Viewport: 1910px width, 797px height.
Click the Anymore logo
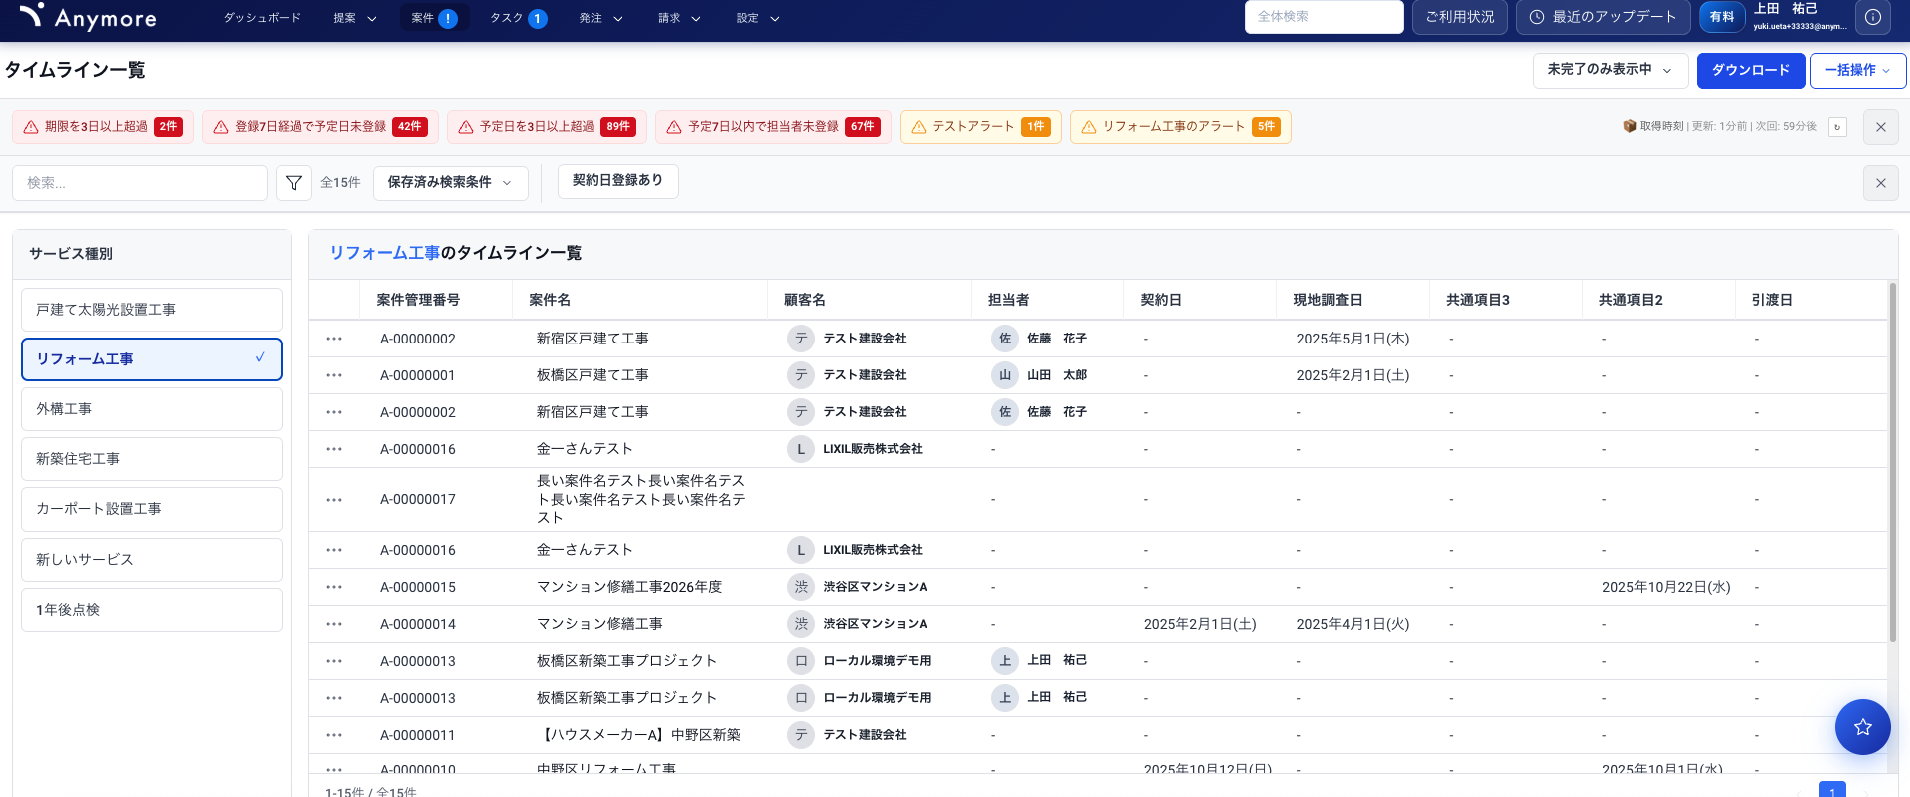(89, 17)
